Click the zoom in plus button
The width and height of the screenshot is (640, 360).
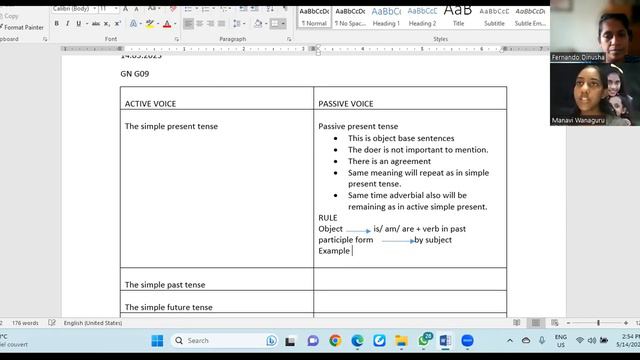626,323
